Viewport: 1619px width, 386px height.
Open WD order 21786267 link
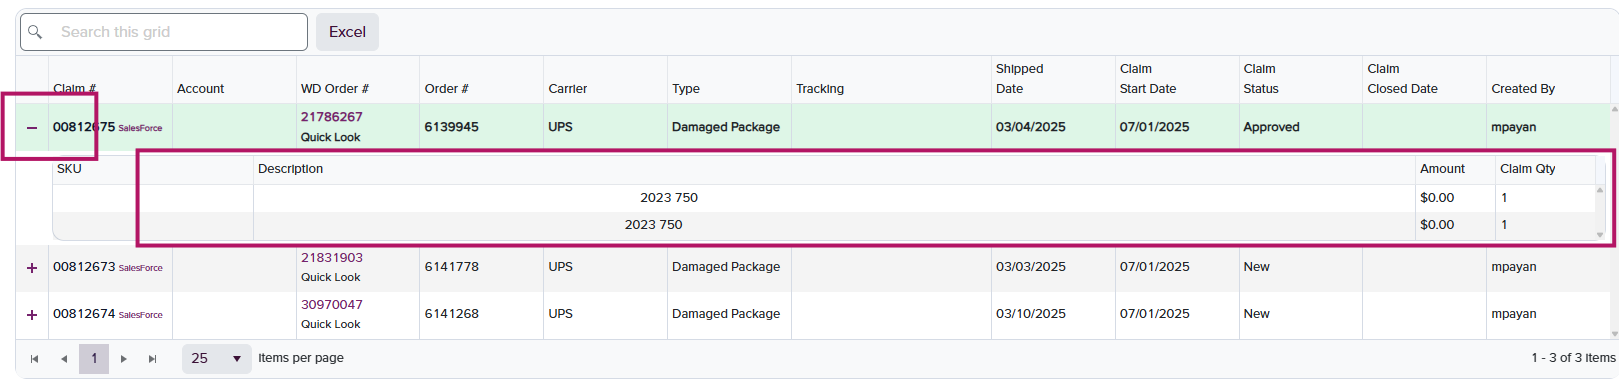[332, 117]
